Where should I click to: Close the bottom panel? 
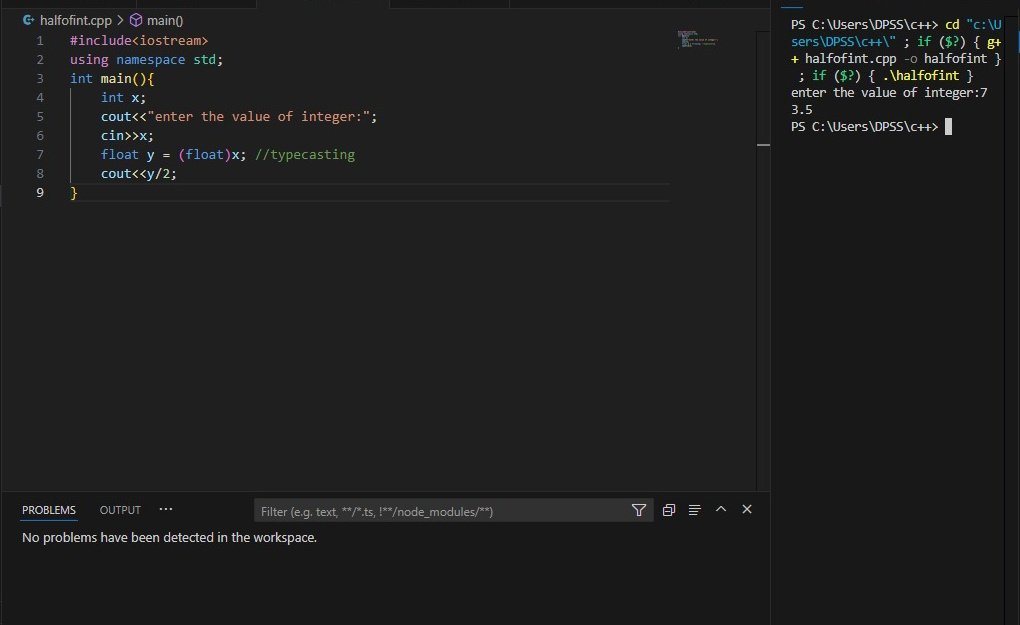[x=747, y=509]
